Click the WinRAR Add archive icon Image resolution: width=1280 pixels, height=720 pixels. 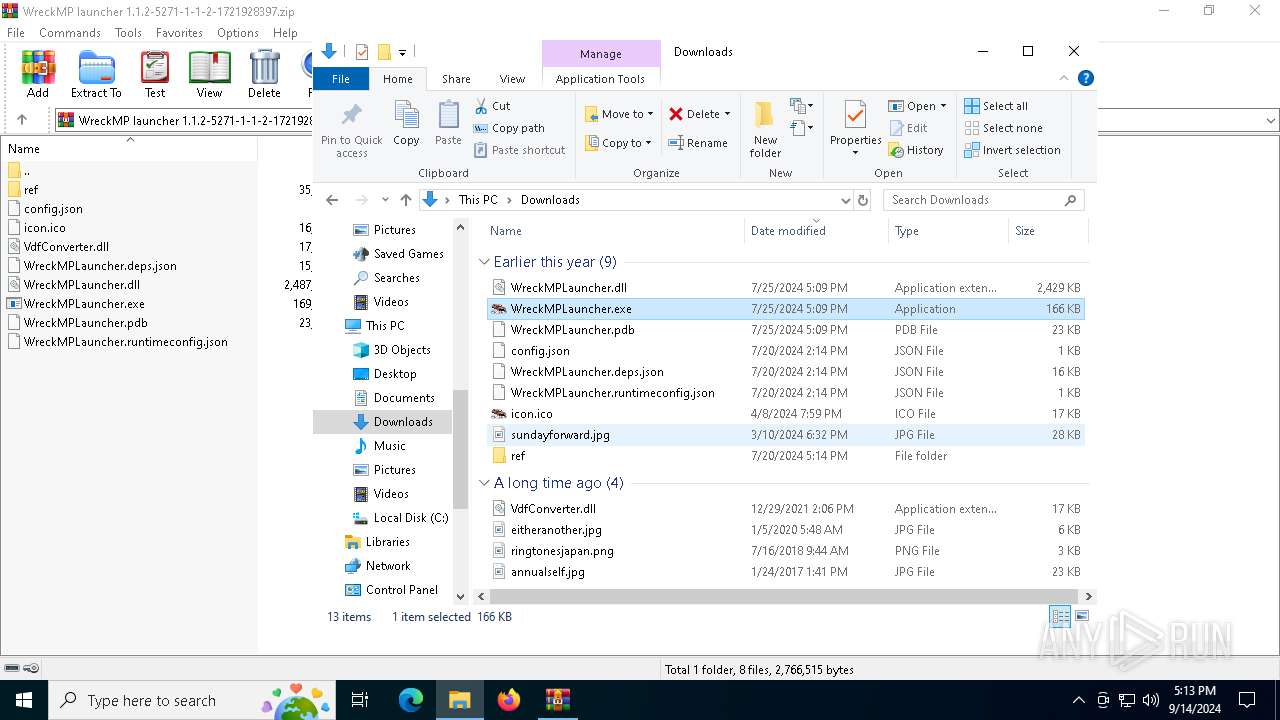38,74
